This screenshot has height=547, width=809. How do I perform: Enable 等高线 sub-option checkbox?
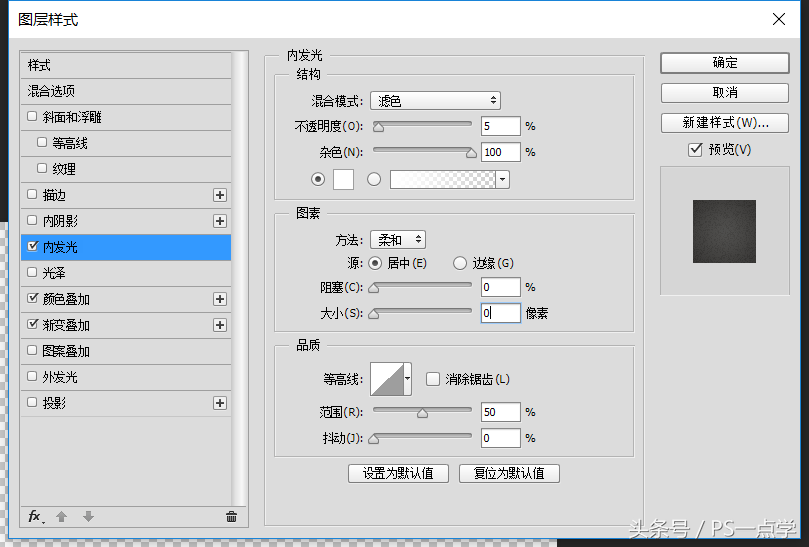click(x=42, y=142)
